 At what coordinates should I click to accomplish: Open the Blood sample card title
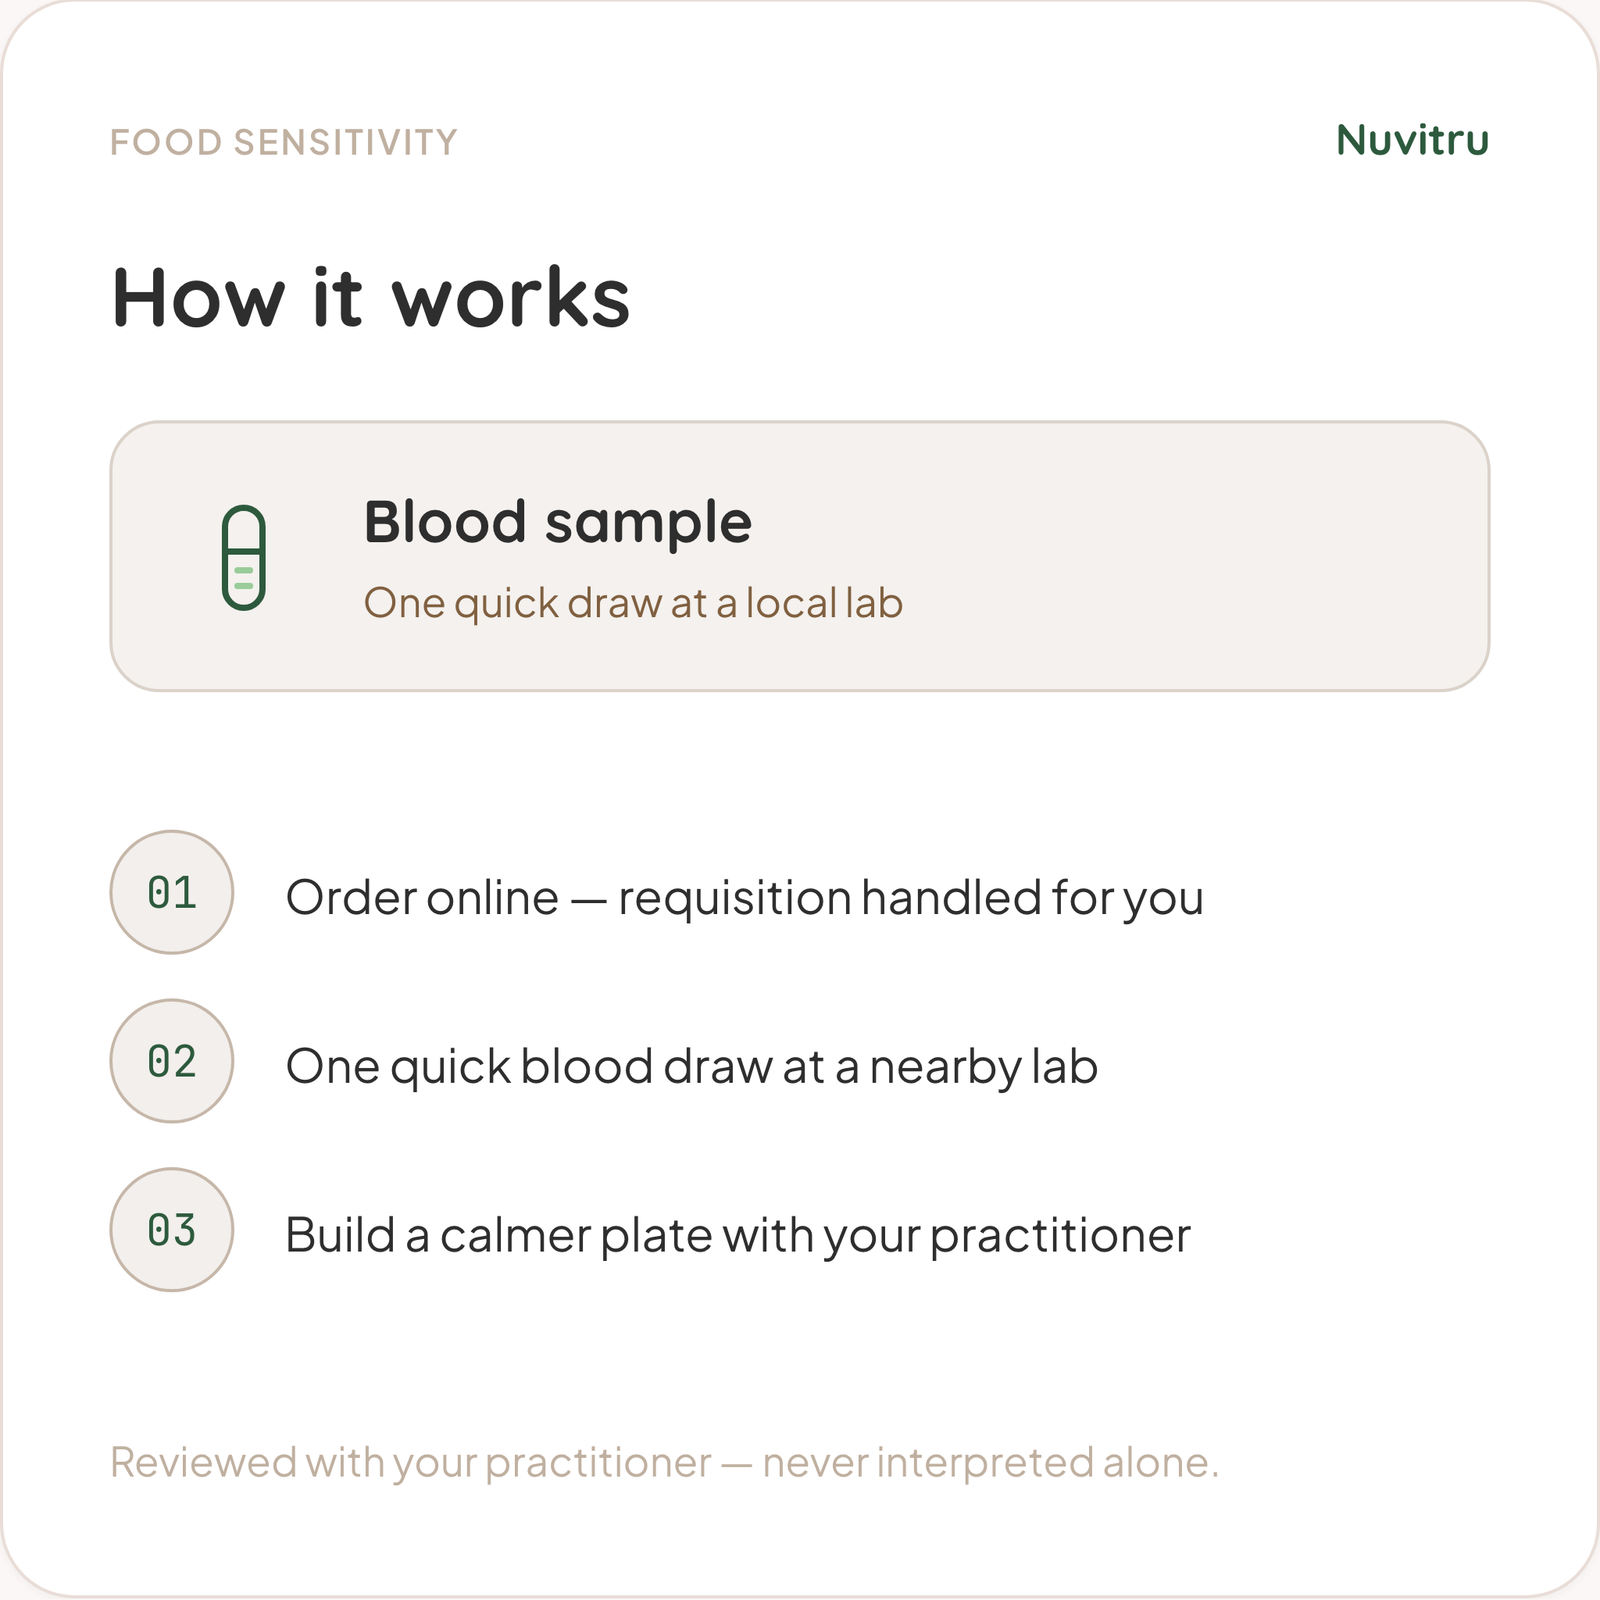click(x=557, y=523)
